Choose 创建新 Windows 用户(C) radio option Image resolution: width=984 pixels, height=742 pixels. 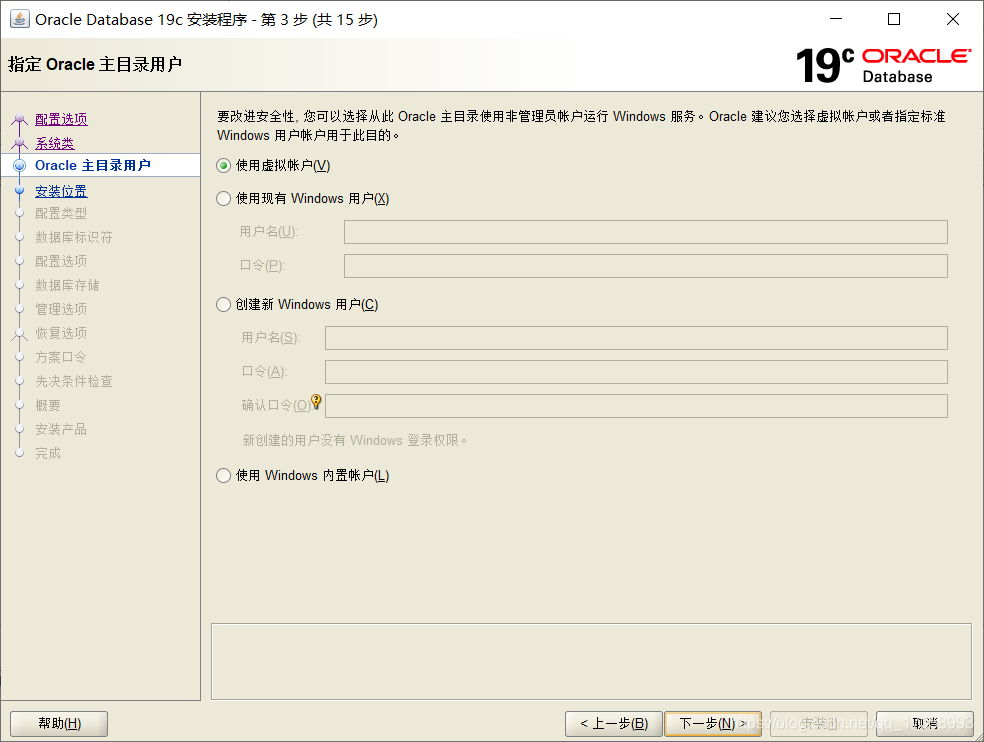(x=223, y=305)
